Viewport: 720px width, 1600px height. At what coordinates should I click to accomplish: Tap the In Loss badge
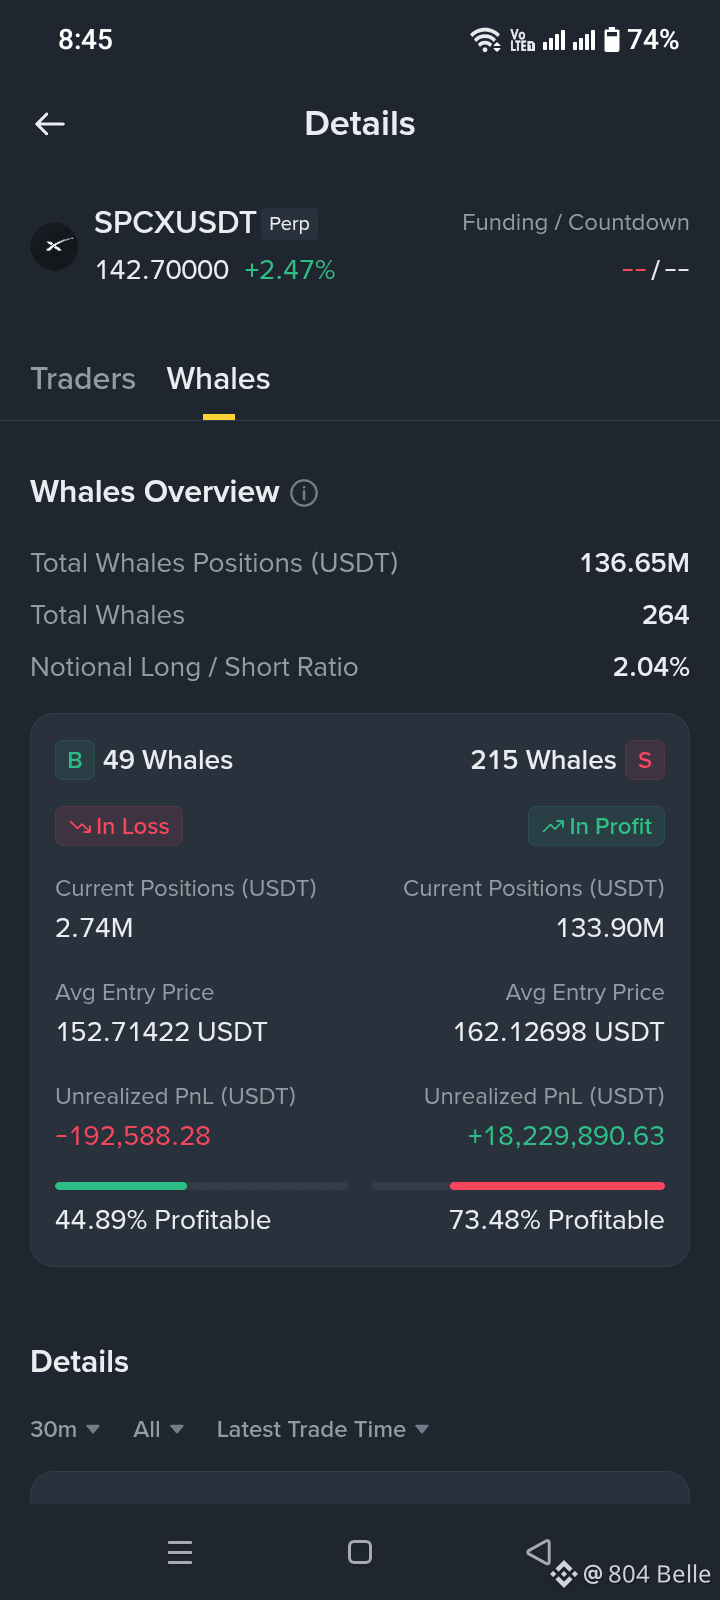click(x=119, y=826)
